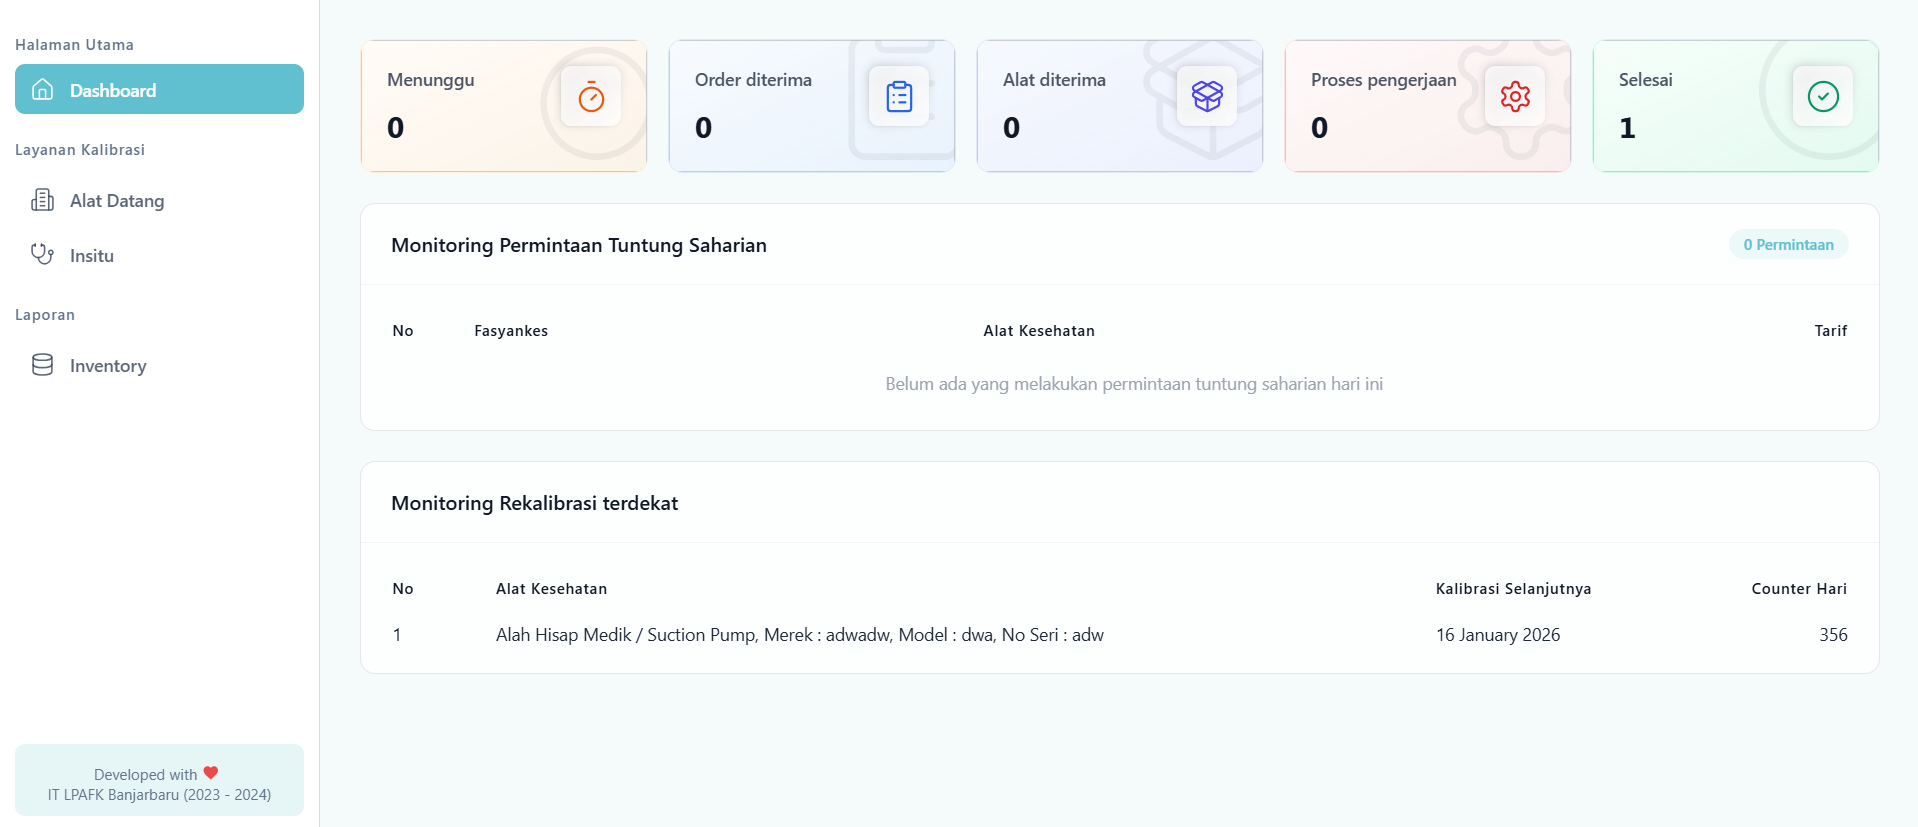Screen dimensions: 1918x827
Task: Click the 0 Permintaan badge
Action: [1788, 245]
